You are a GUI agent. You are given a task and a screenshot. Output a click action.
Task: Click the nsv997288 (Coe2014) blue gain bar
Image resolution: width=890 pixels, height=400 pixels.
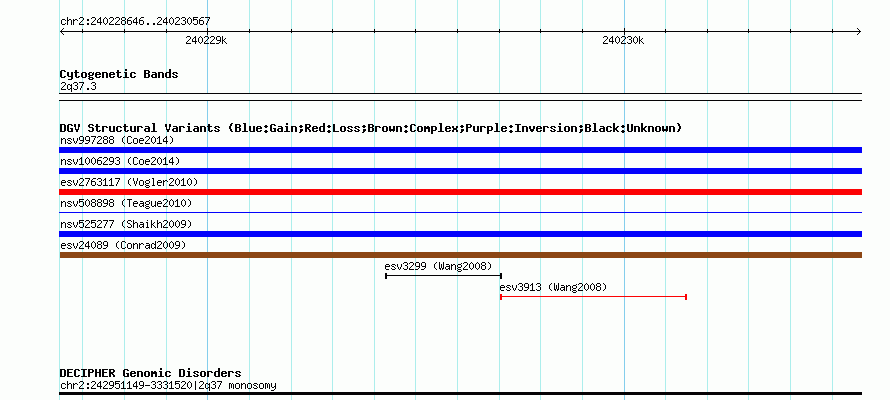[x=460, y=150]
